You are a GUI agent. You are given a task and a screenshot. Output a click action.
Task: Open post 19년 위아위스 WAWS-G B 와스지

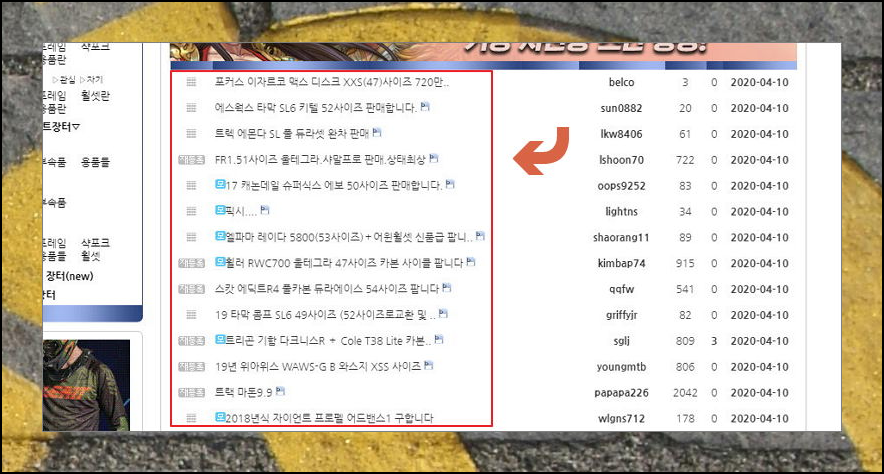click(x=318, y=367)
